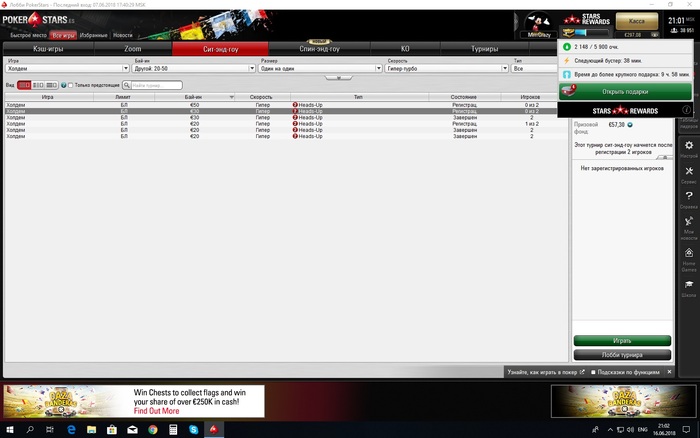700x438 pixels.
Task: Expand the tournament info panel handle
Action: tap(665, 157)
